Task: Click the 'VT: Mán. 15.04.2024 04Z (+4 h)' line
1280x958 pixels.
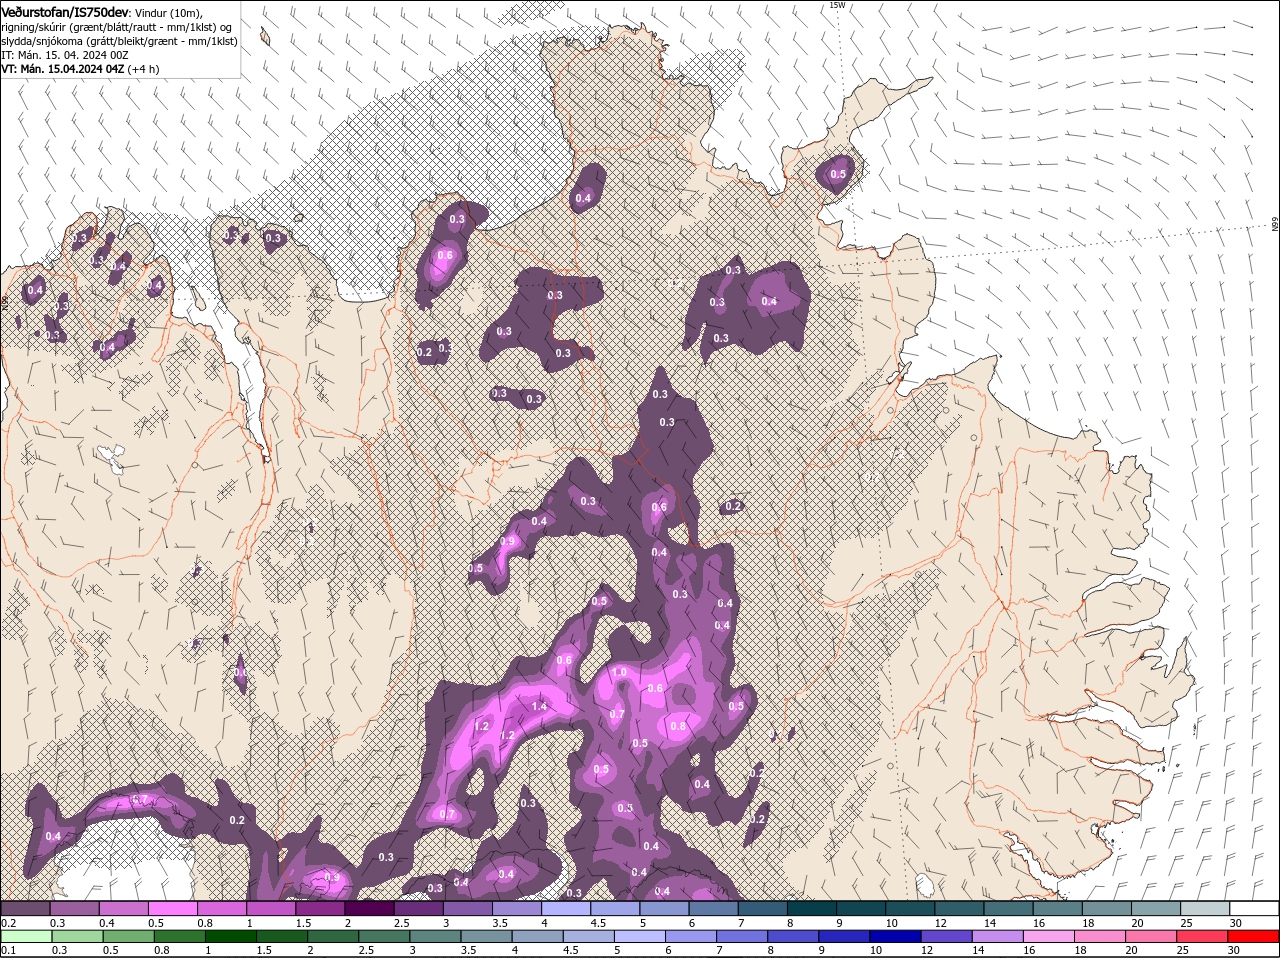Action: 80,69
